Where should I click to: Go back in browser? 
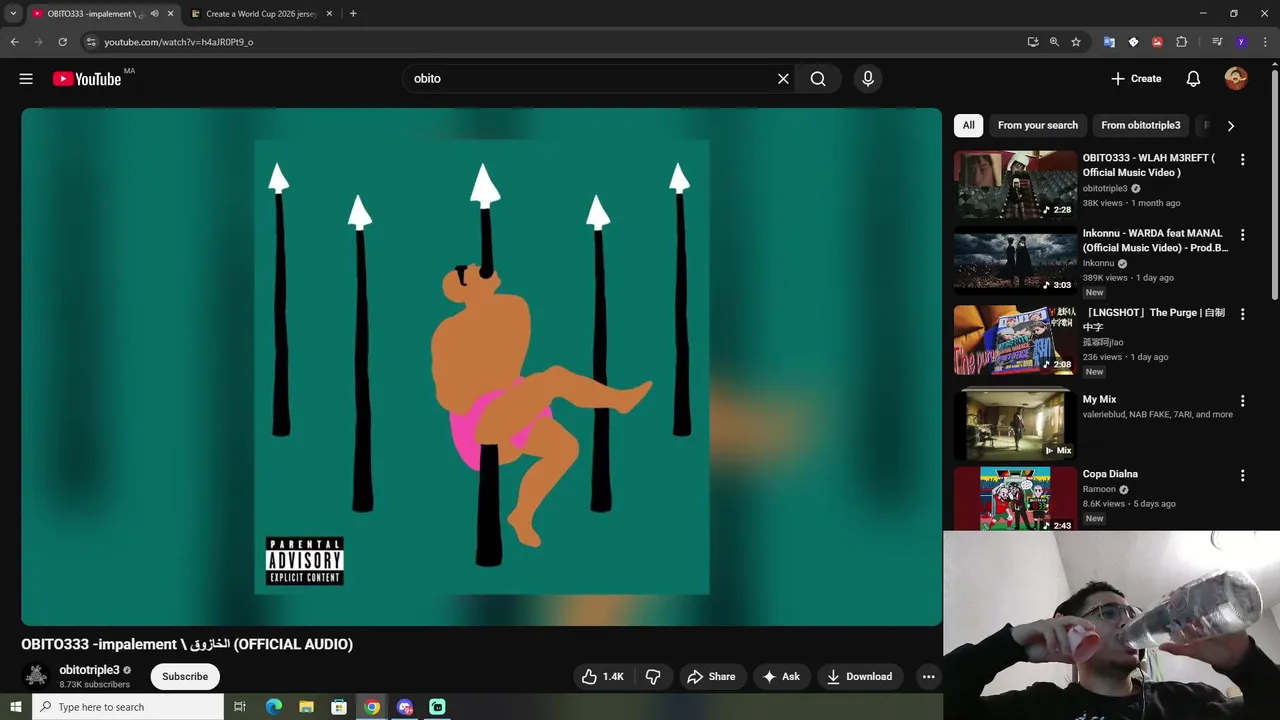click(14, 42)
